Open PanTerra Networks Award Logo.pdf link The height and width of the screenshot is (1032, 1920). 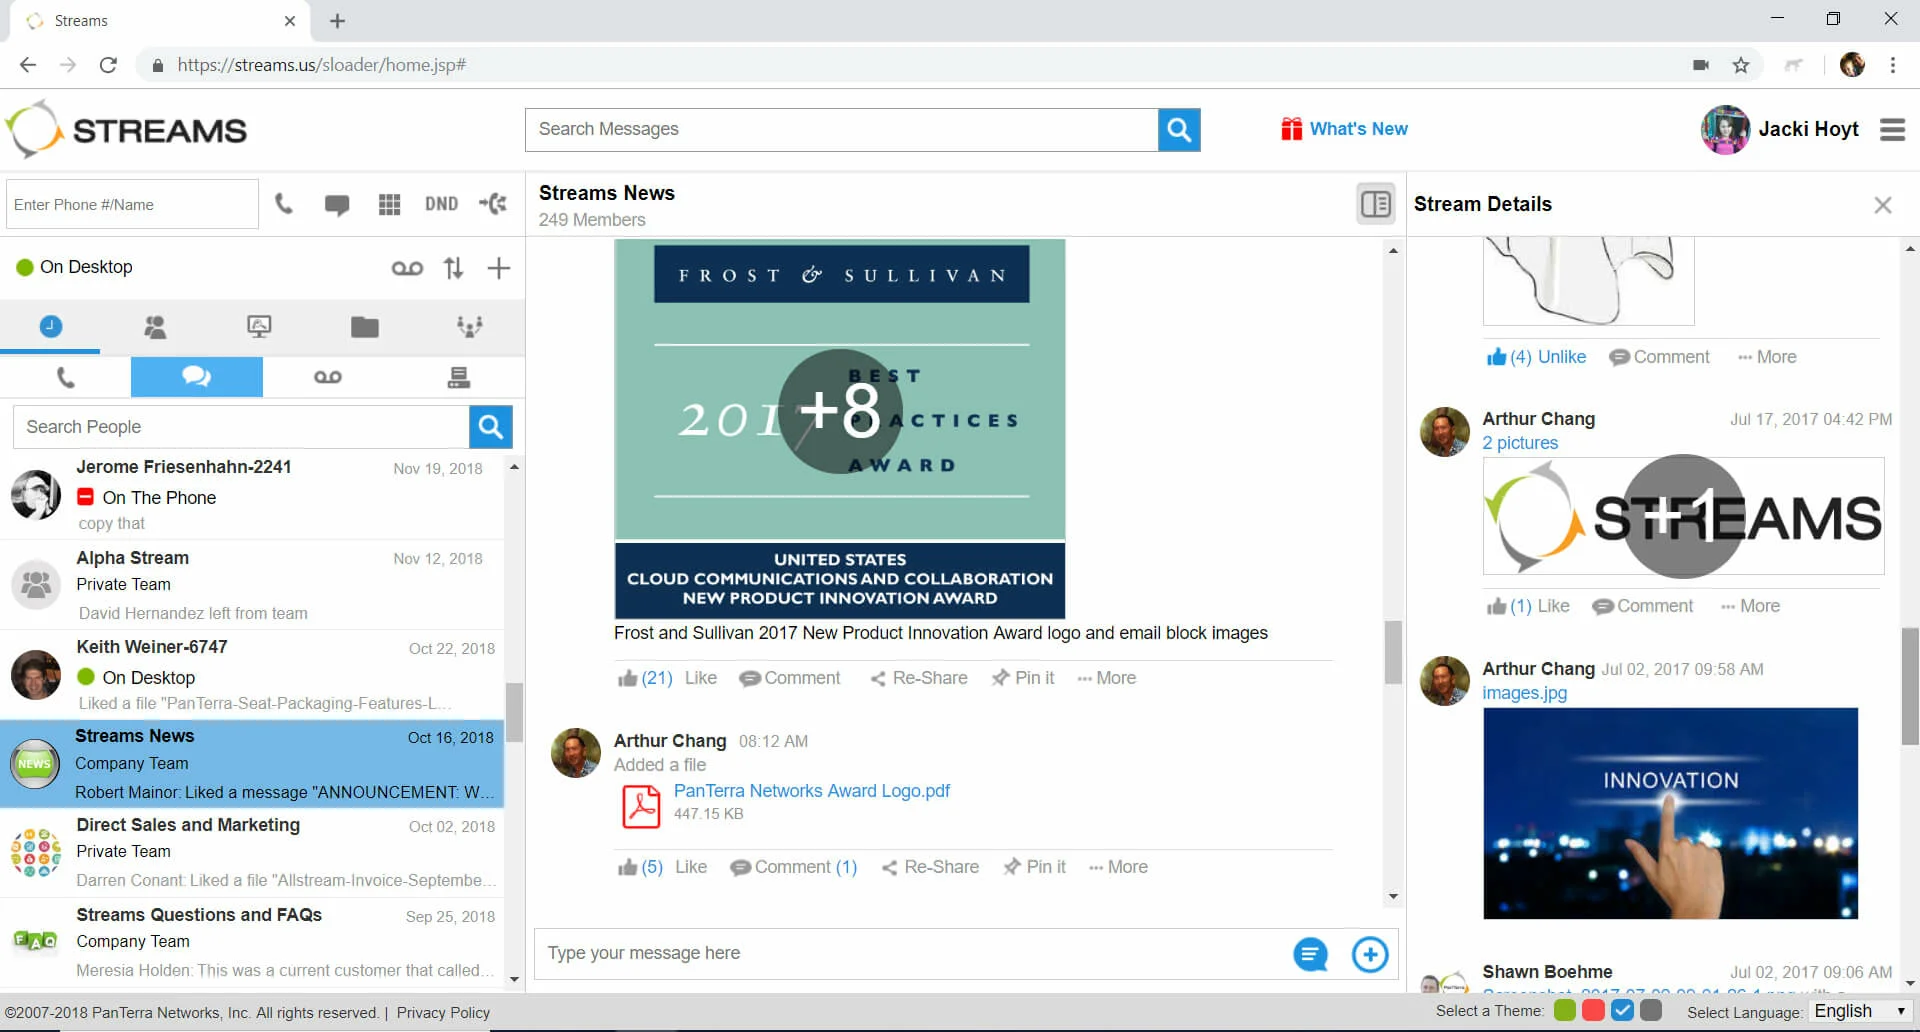coord(812,791)
